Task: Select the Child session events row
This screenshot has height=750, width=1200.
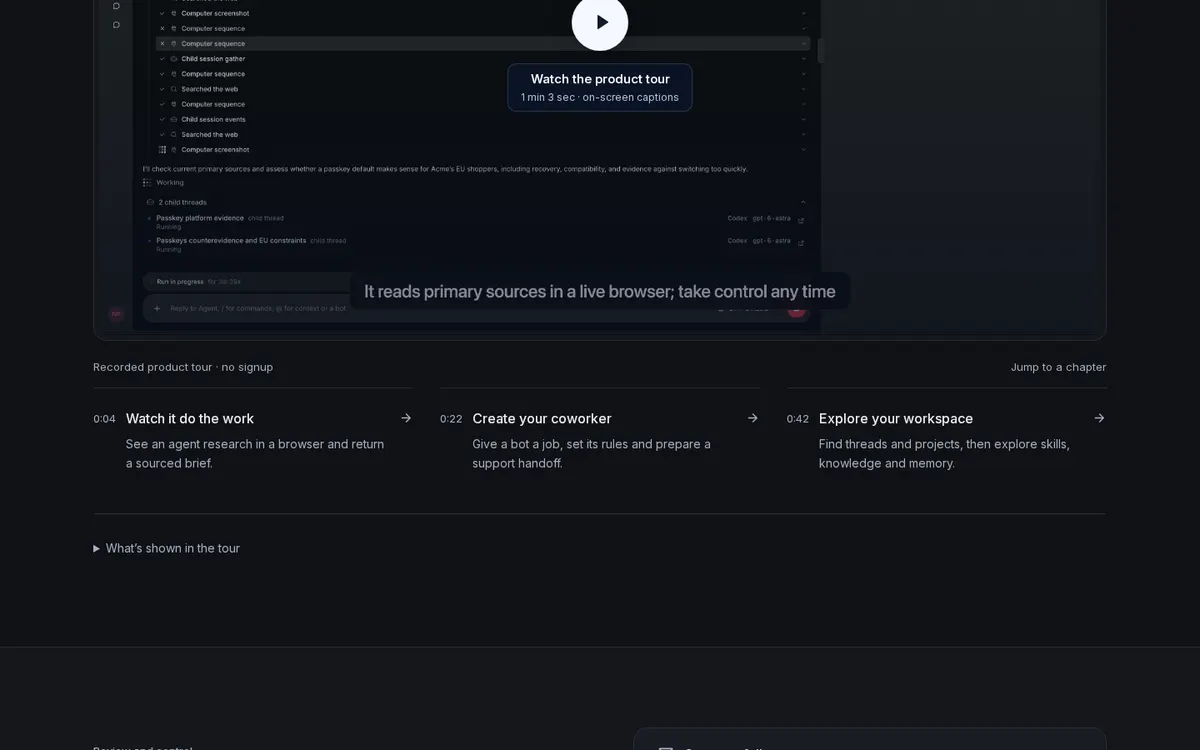Action: click(x=483, y=119)
